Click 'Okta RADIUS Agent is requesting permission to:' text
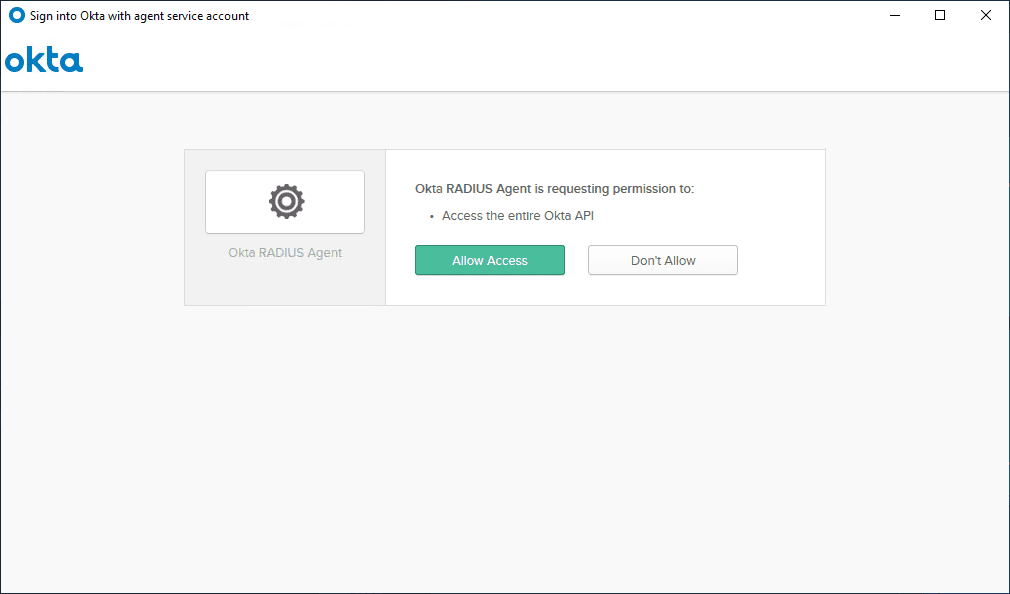1010x594 pixels. tap(554, 189)
